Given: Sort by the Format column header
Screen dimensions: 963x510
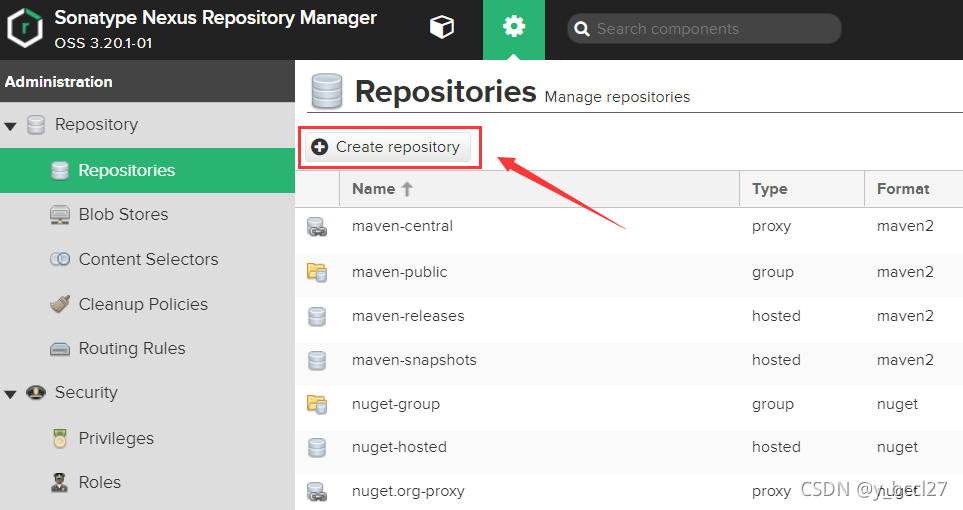Looking at the screenshot, I should point(914,189).
